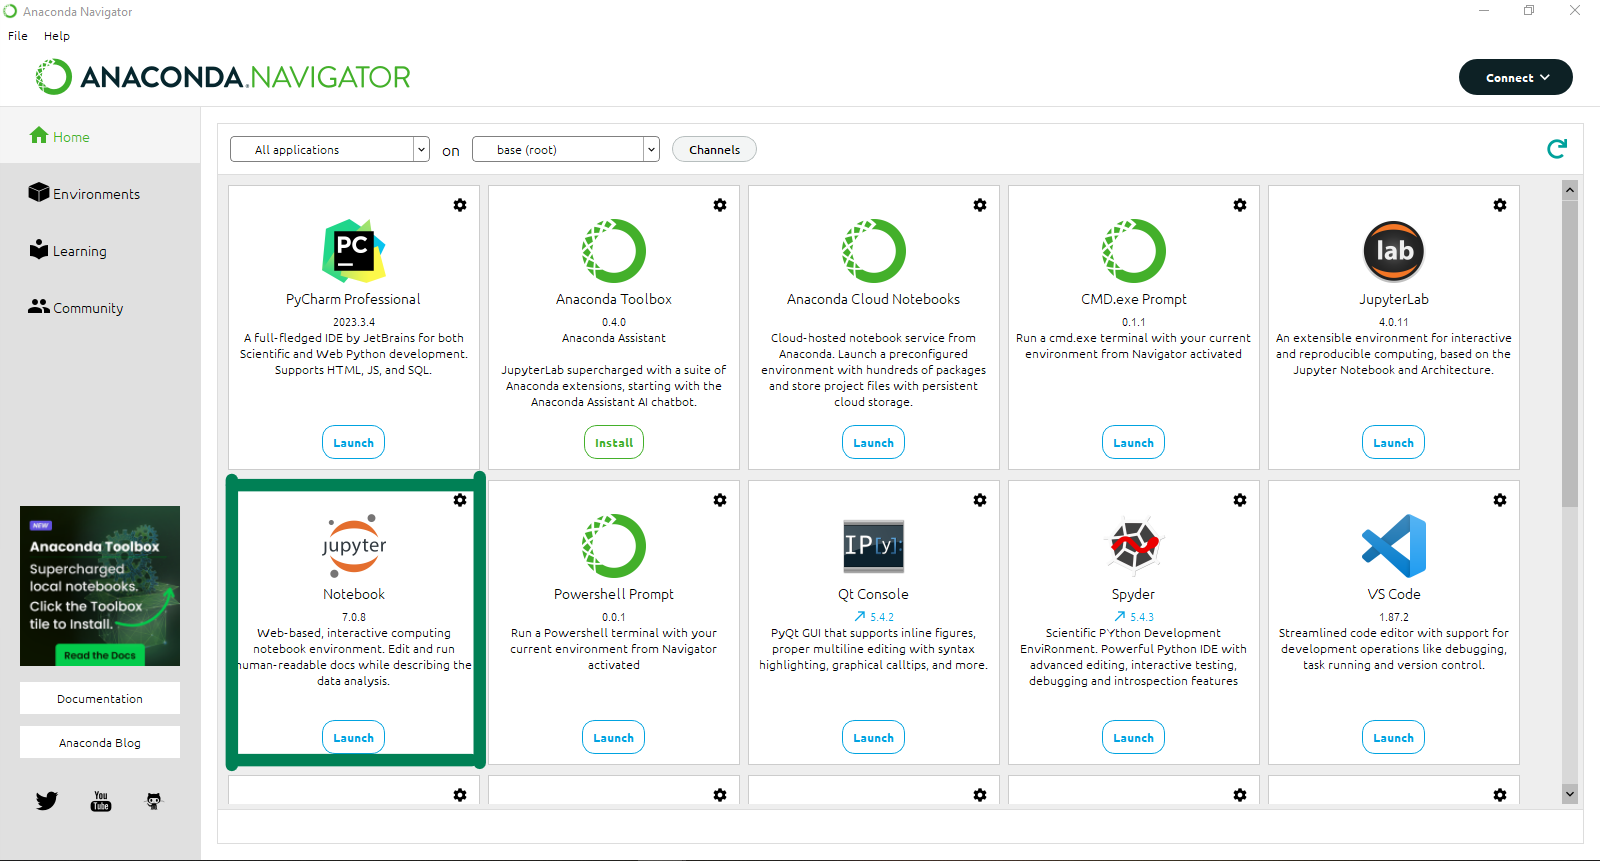Open settings gear on Jupyter Notebook tile
Viewport: 1600px width, 861px height.
[460, 500]
